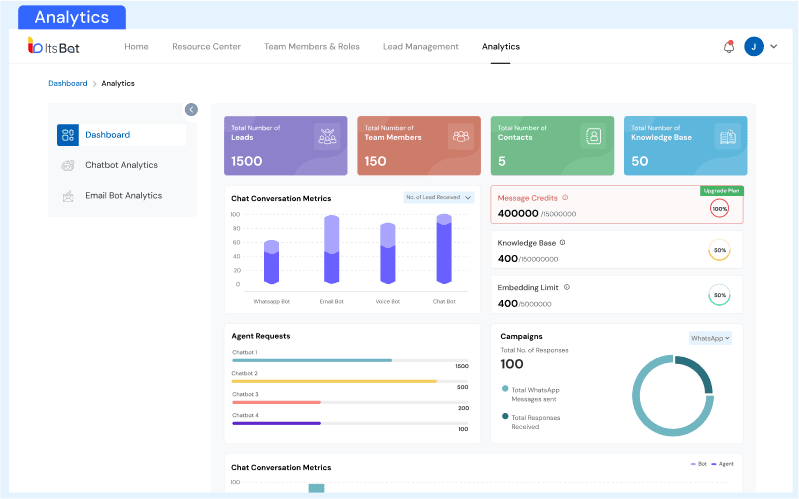Click the Chatbot Analytics sidebar icon
This screenshot has height=499, width=799.
coord(68,165)
